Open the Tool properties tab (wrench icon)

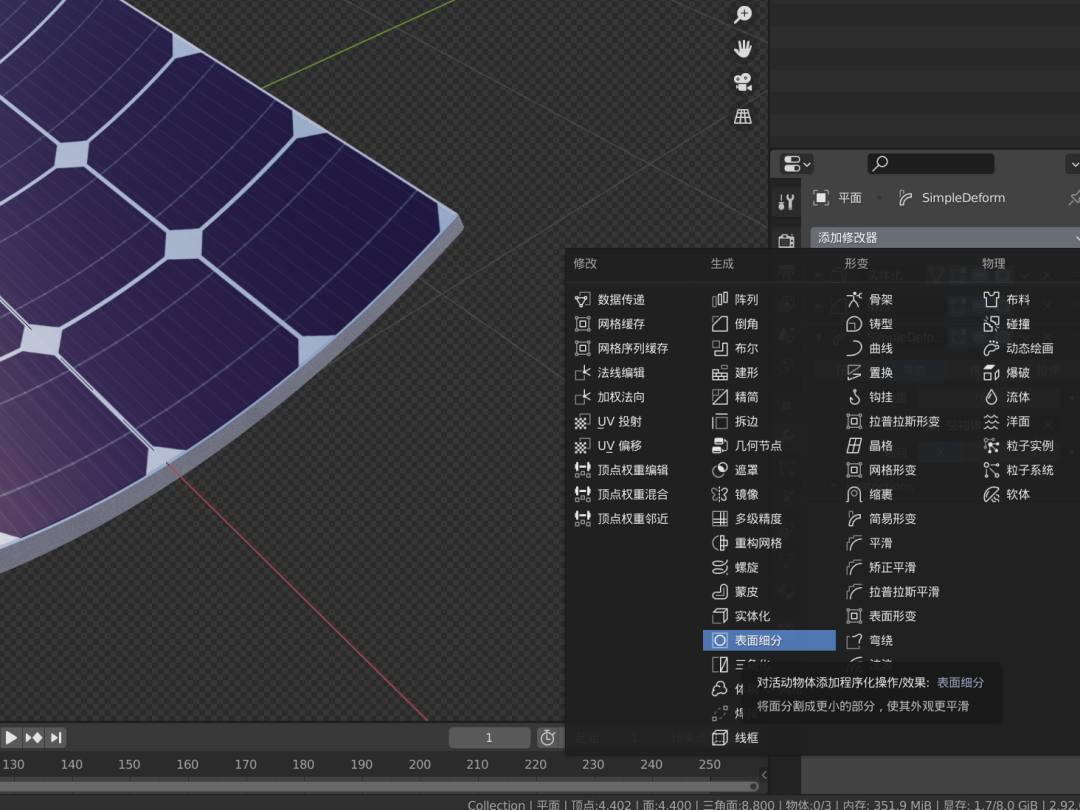pyautogui.click(x=786, y=202)
